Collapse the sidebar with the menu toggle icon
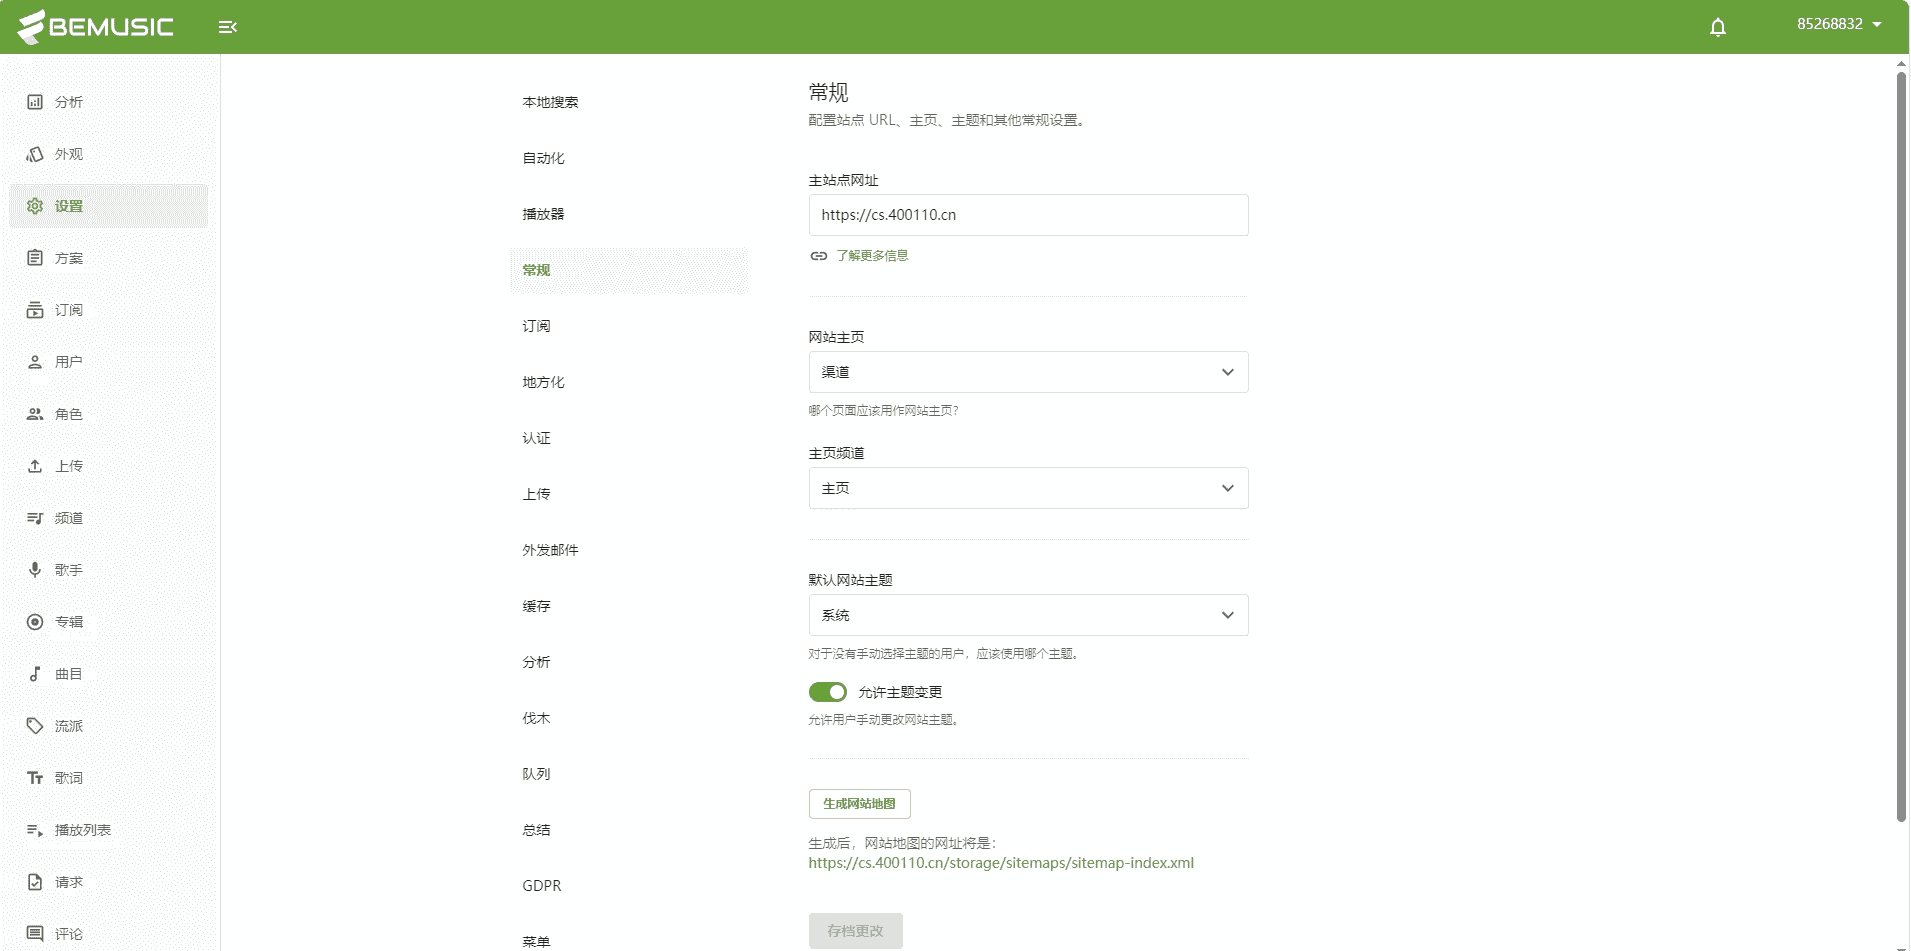Image resolution: width=1911 pixels, height=951 pixels. click(227, 27)
